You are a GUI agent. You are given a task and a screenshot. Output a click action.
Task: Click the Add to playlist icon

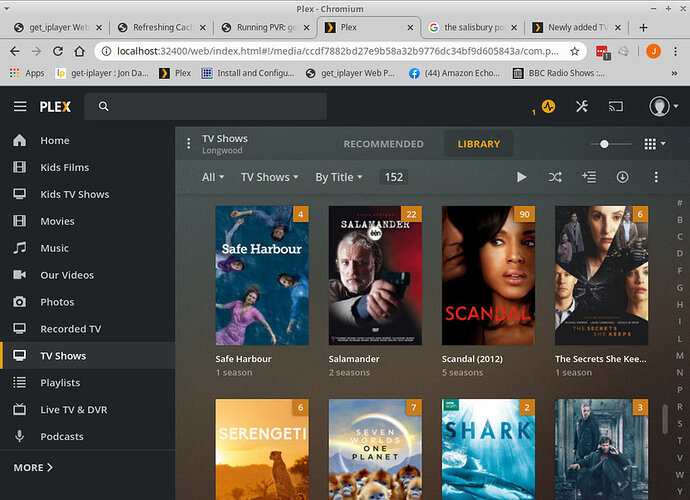click(x=589, y=177)
